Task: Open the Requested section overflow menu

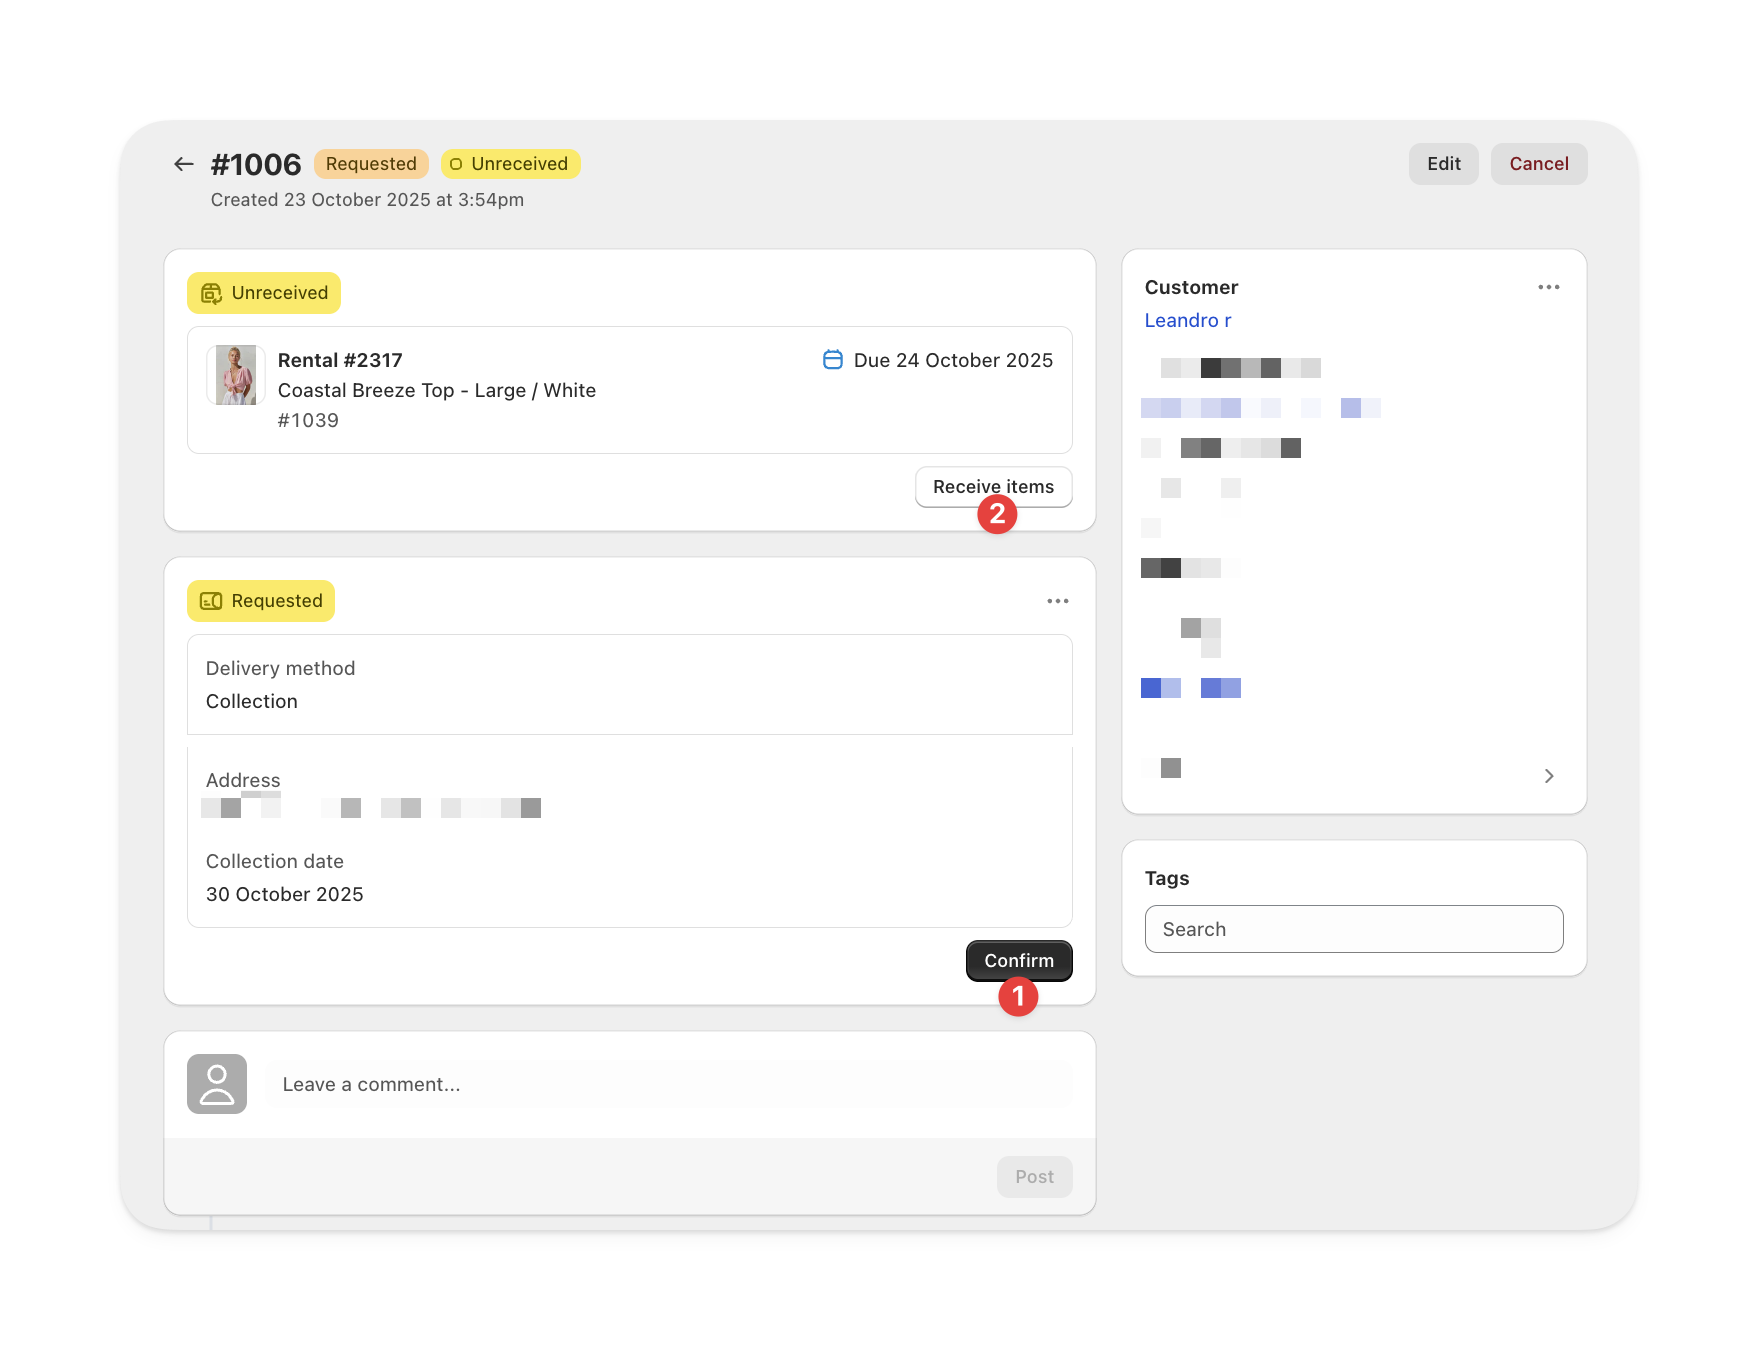Action: pos(1057,600)
